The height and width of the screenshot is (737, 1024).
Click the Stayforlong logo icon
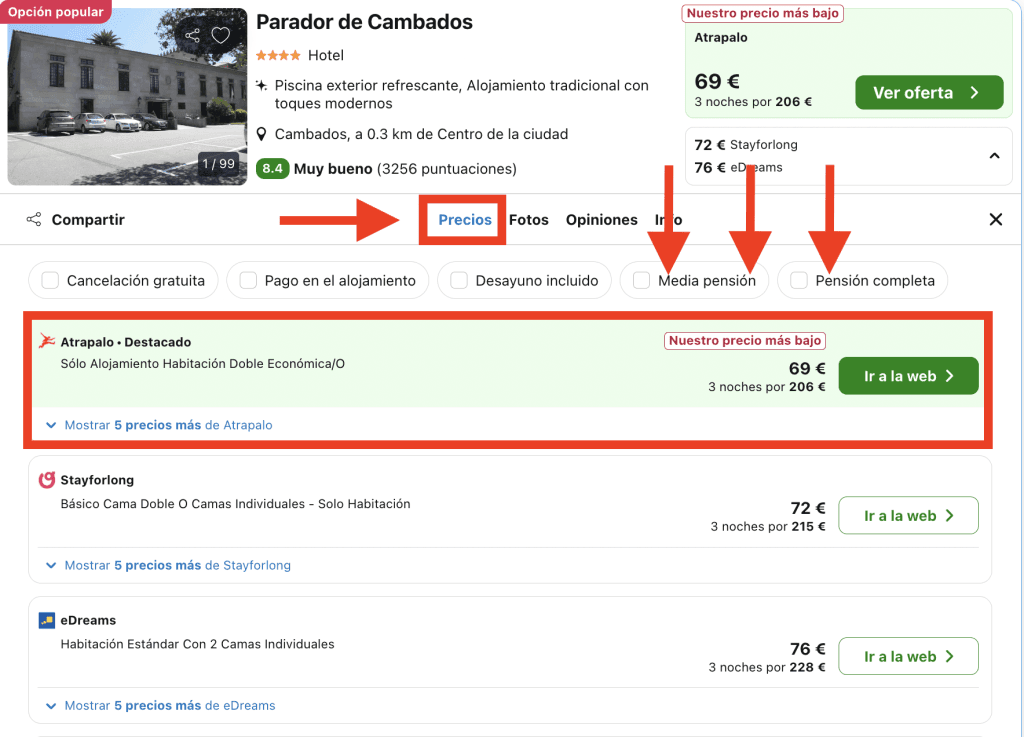point(46,480)
